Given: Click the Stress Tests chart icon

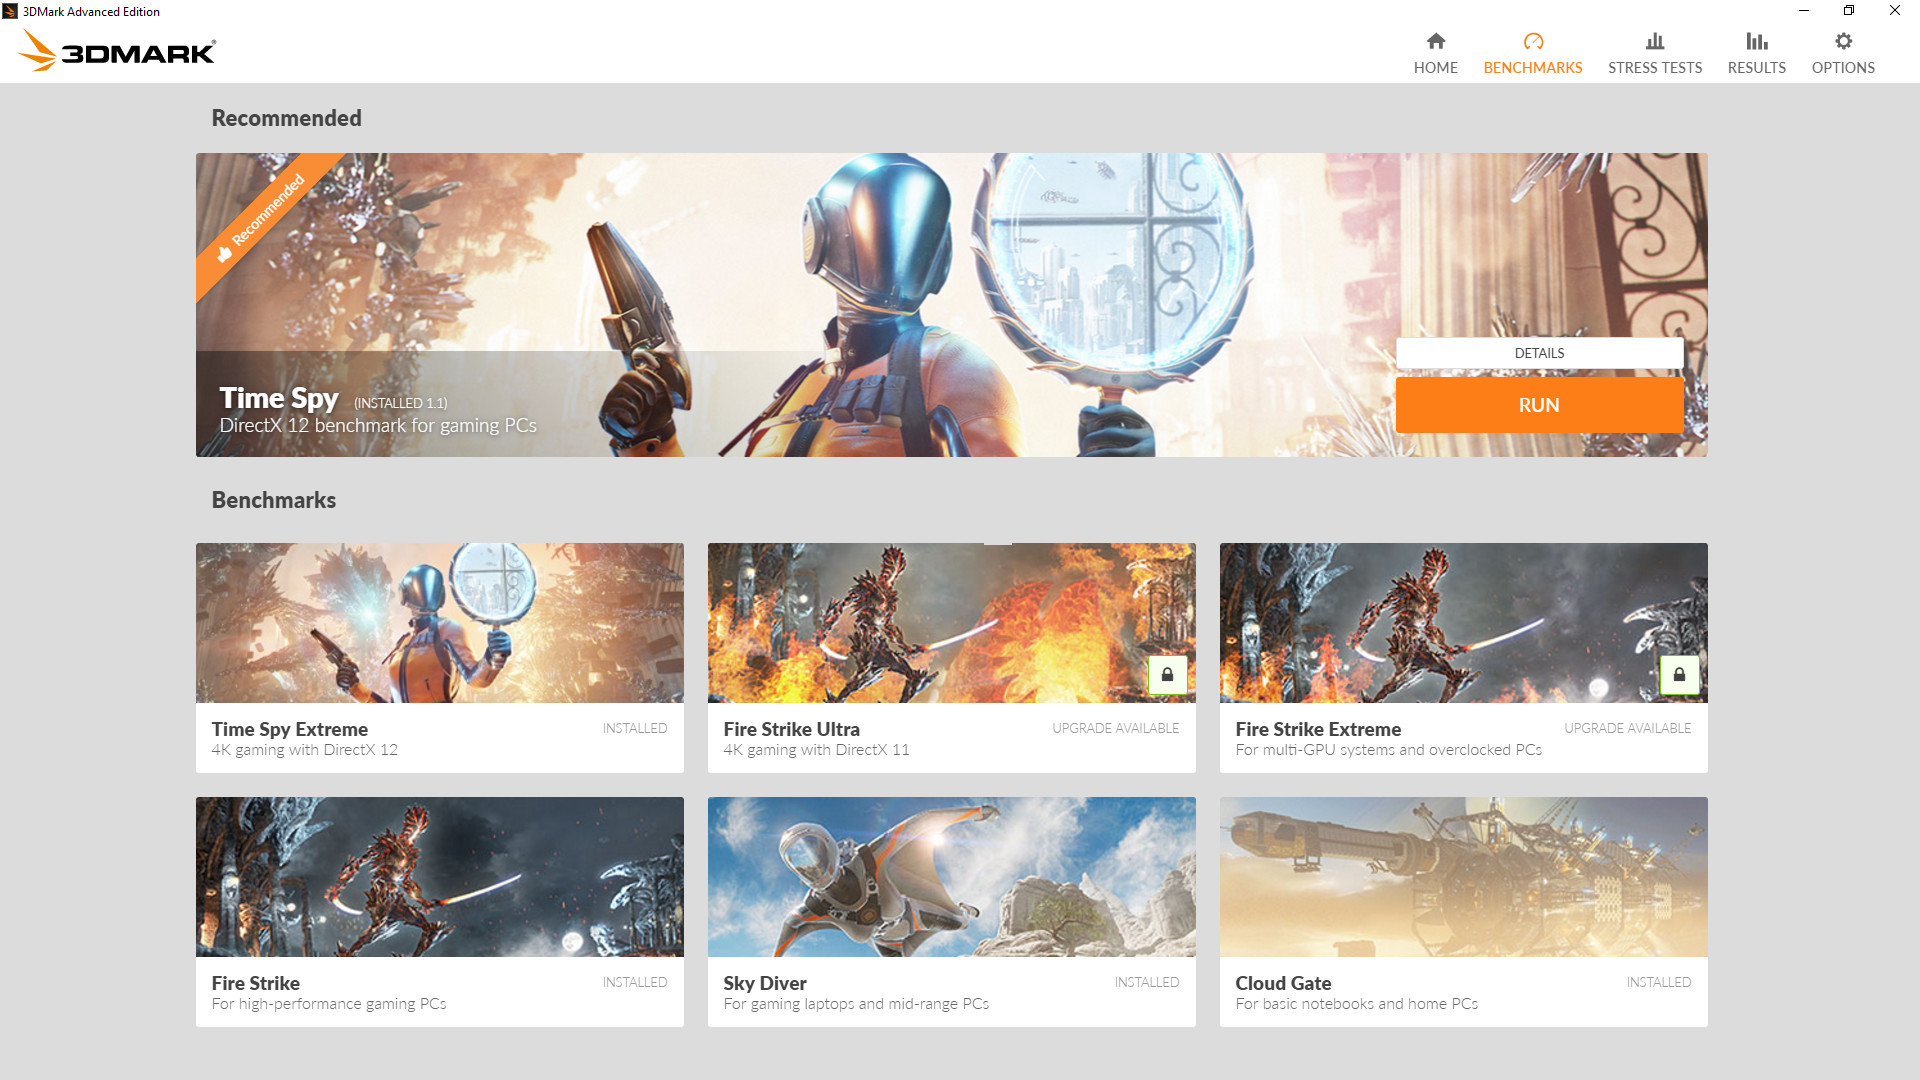Looking at the screenshot, I should [1654, 41].
